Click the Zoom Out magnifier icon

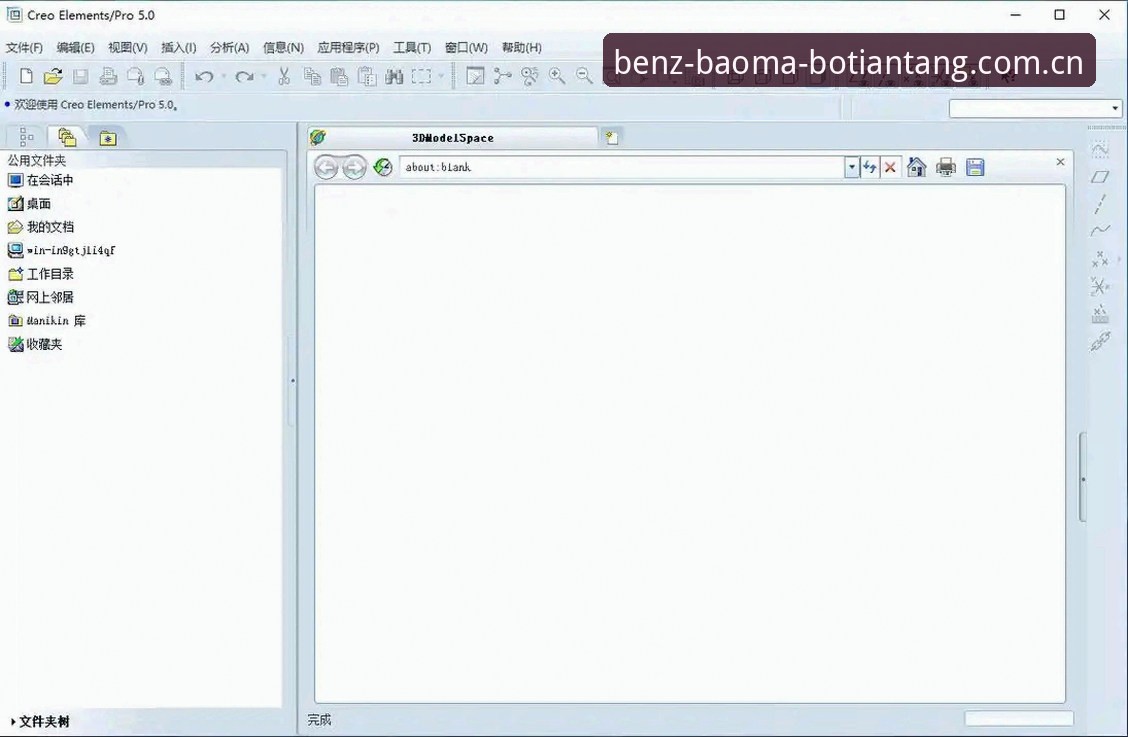coord(584,76)
